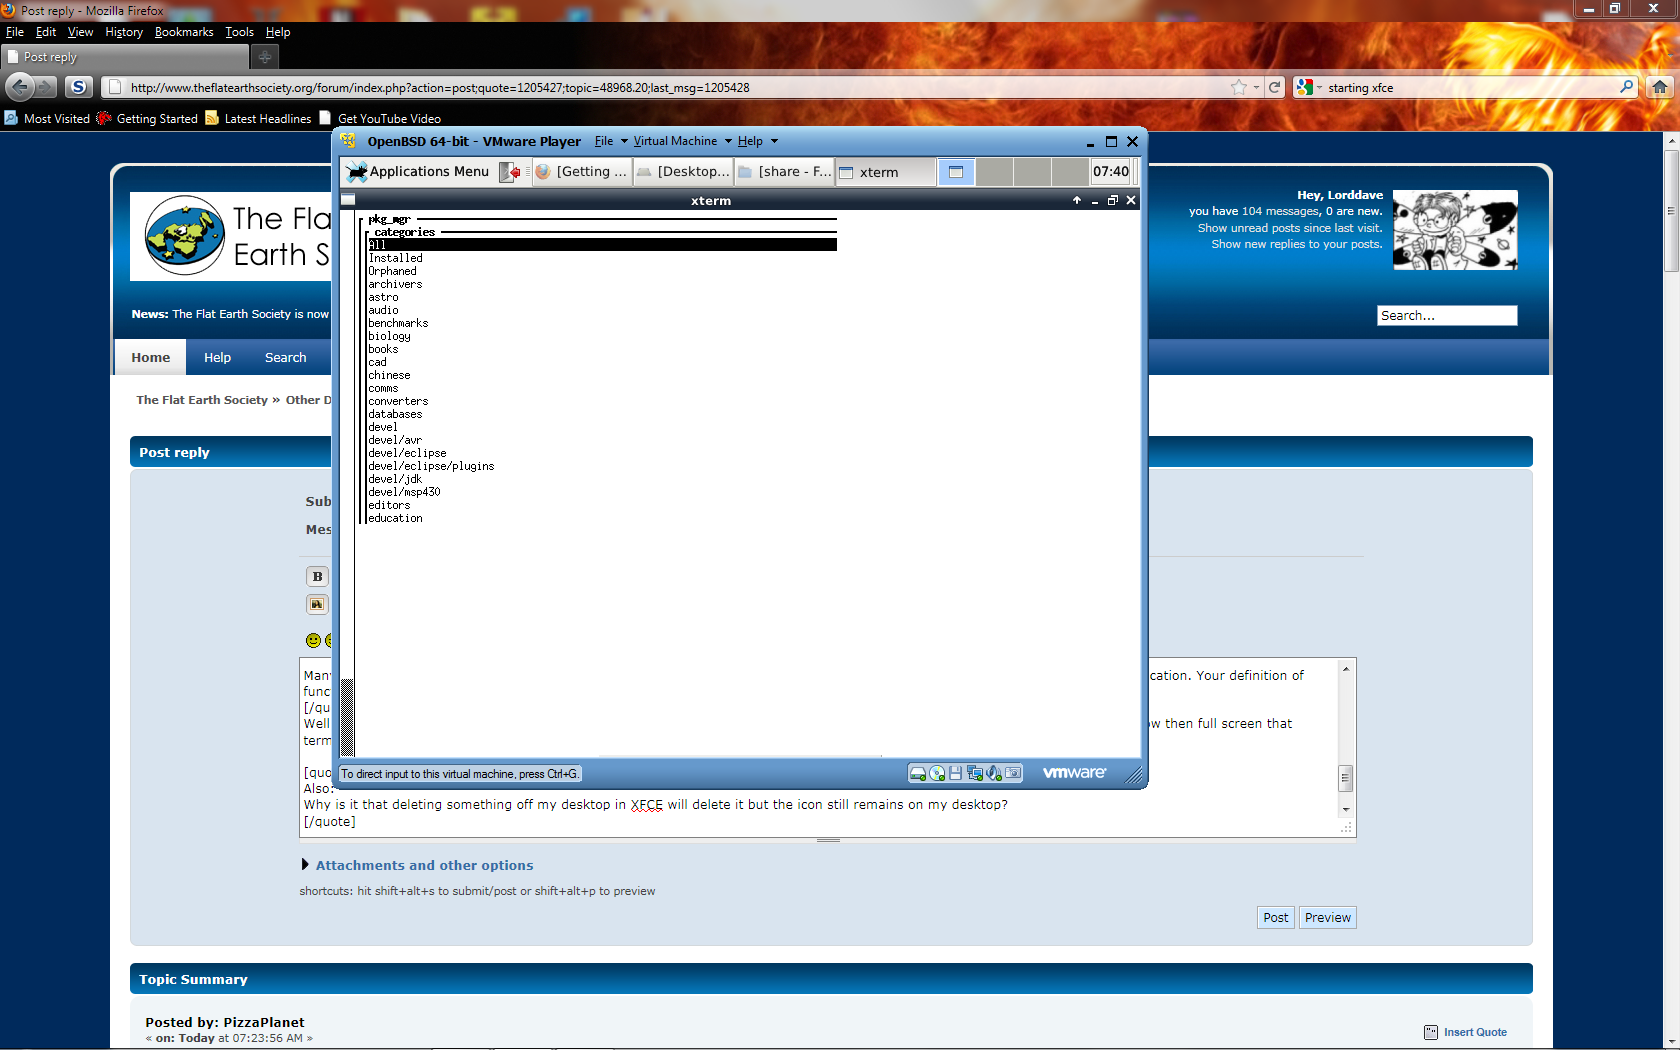1680x1050 pixels.
Task: Click the Lorddave user avatar image
Action: 1455,230
